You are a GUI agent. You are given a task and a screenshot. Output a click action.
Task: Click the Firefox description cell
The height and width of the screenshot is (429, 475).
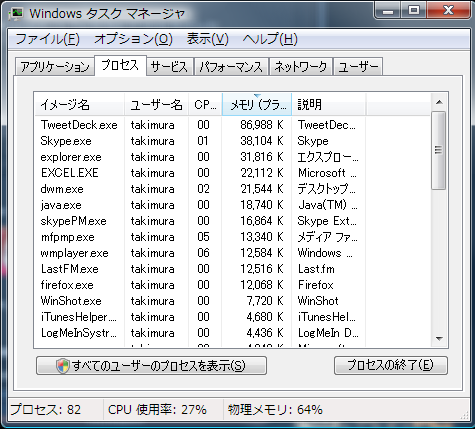315,285
